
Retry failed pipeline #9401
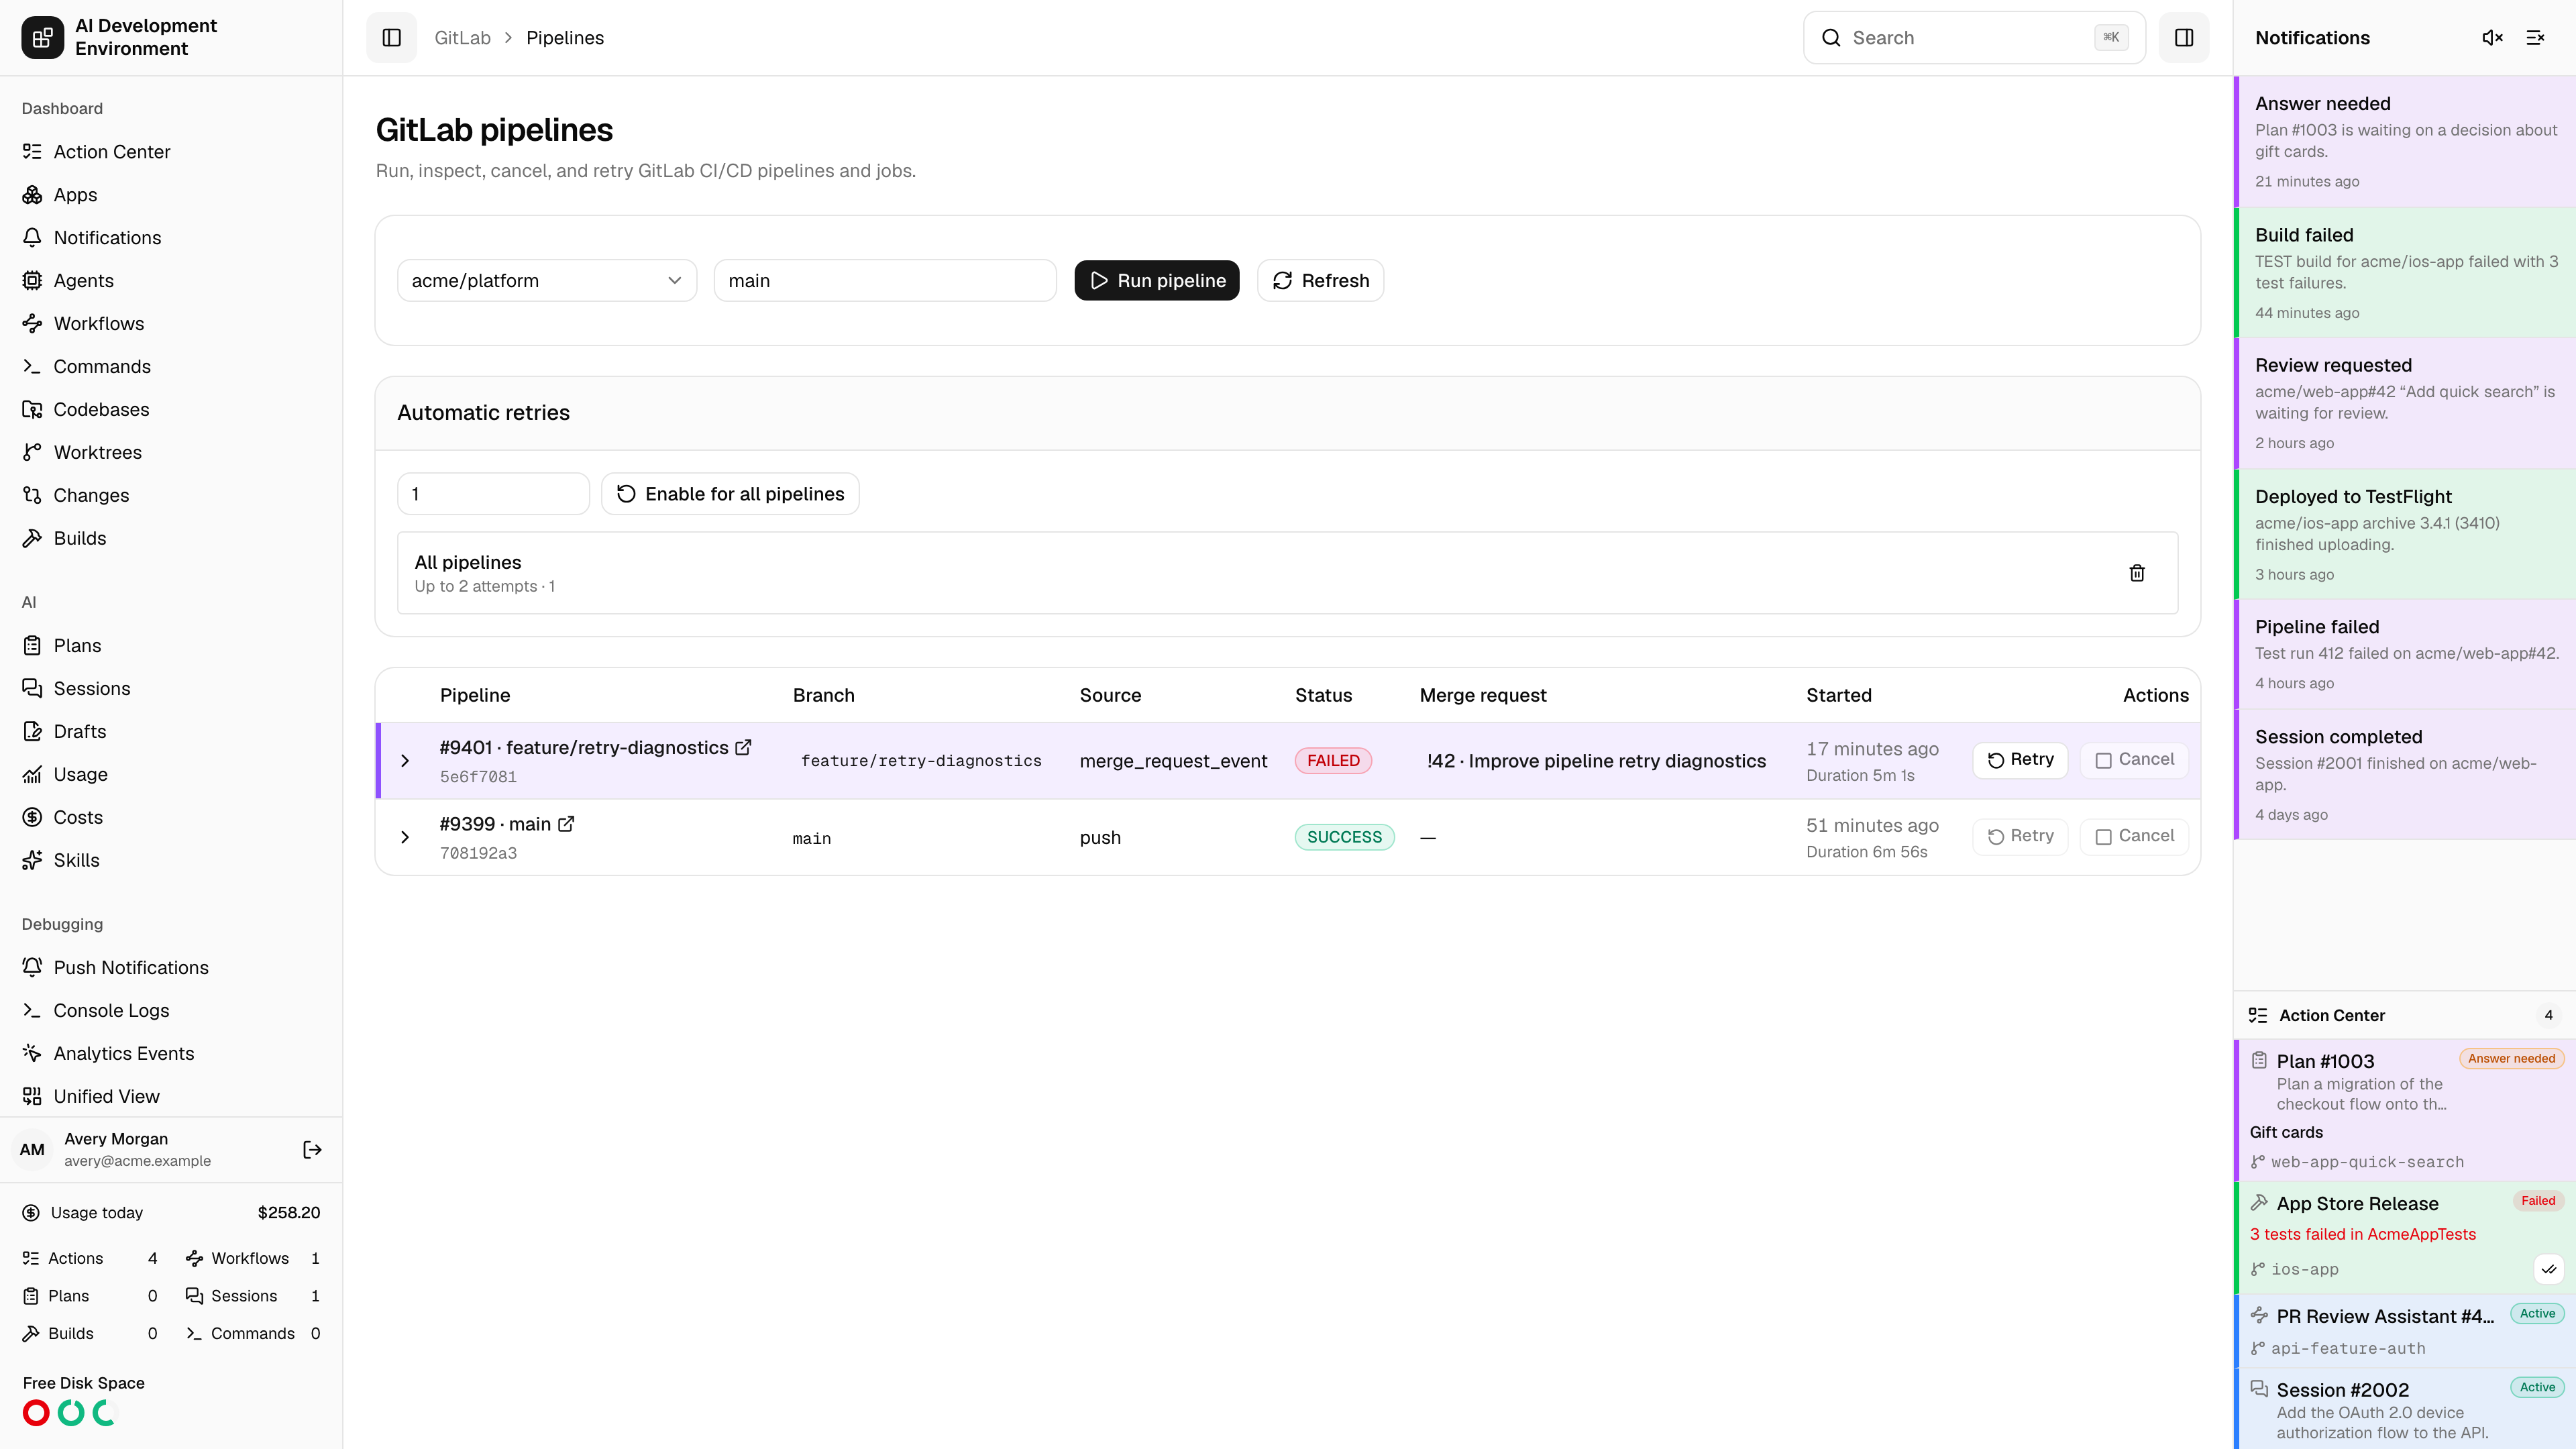click(2020, 760)
